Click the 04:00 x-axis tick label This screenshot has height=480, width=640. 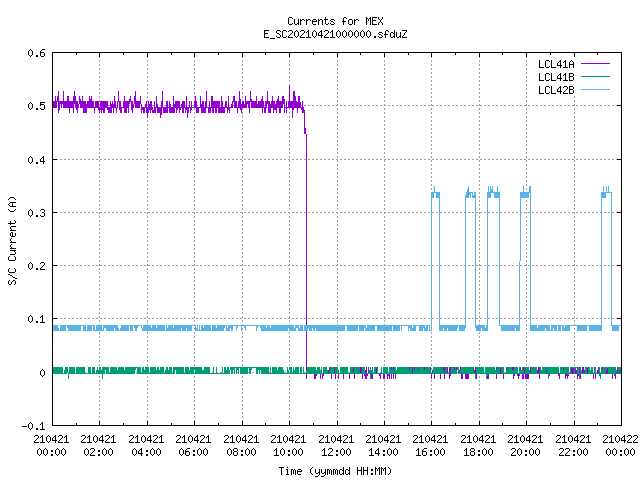(x=146, y=452)
